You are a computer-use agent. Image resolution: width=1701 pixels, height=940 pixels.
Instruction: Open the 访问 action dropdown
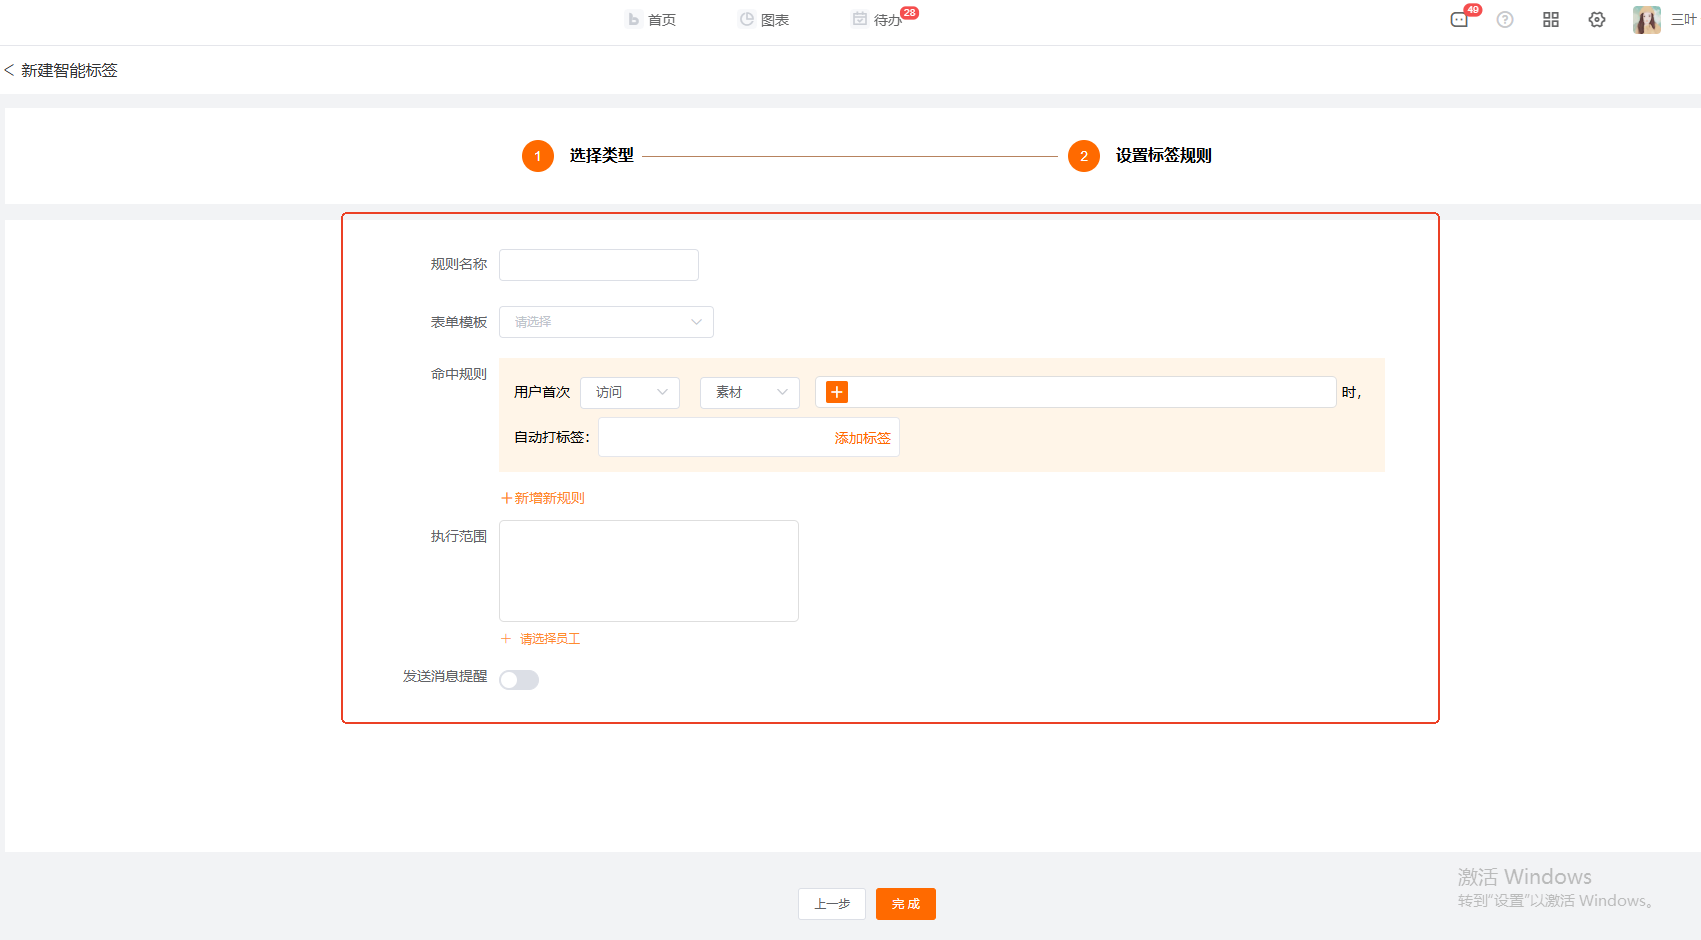(x=630, y=392)
